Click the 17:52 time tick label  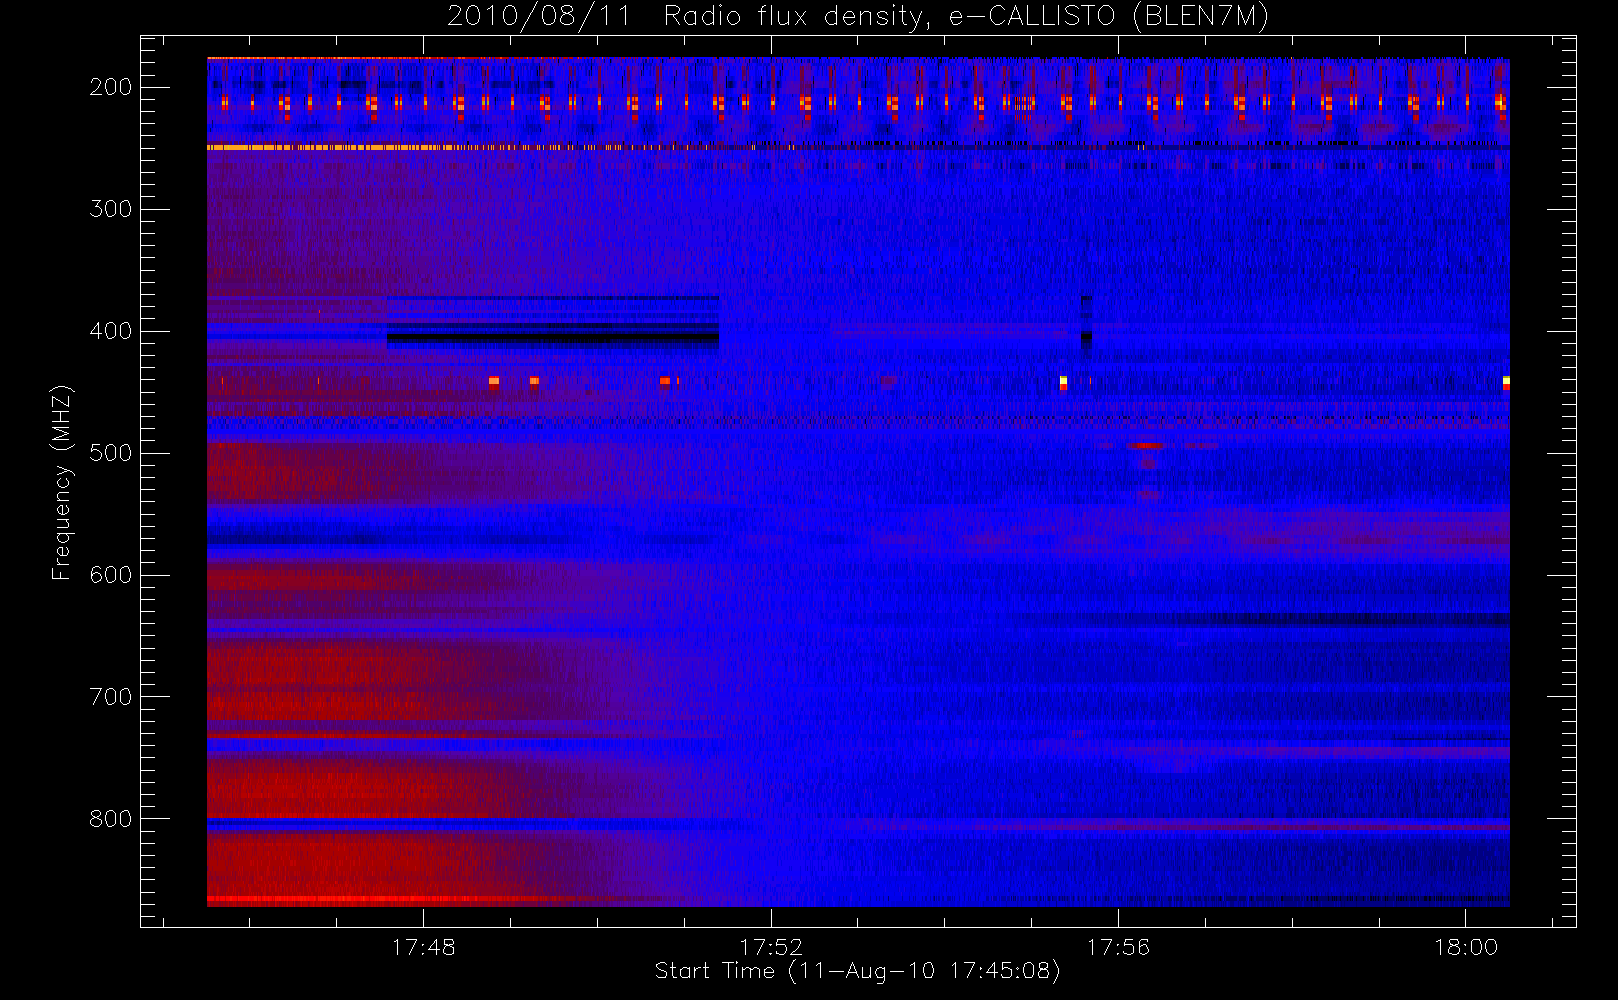click(771, 947)
